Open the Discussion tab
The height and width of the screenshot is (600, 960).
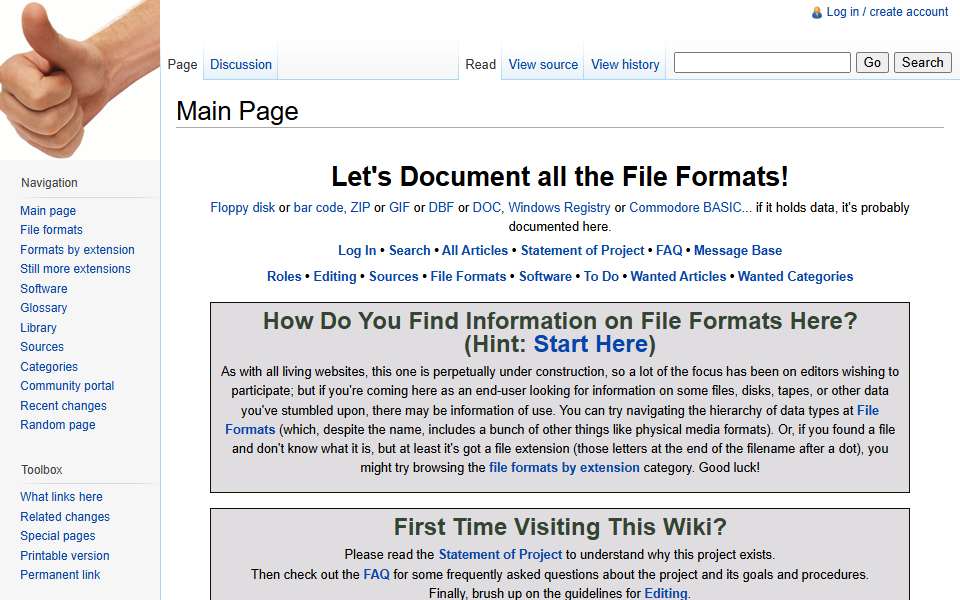pyautogui.click(x=241, y=64)
